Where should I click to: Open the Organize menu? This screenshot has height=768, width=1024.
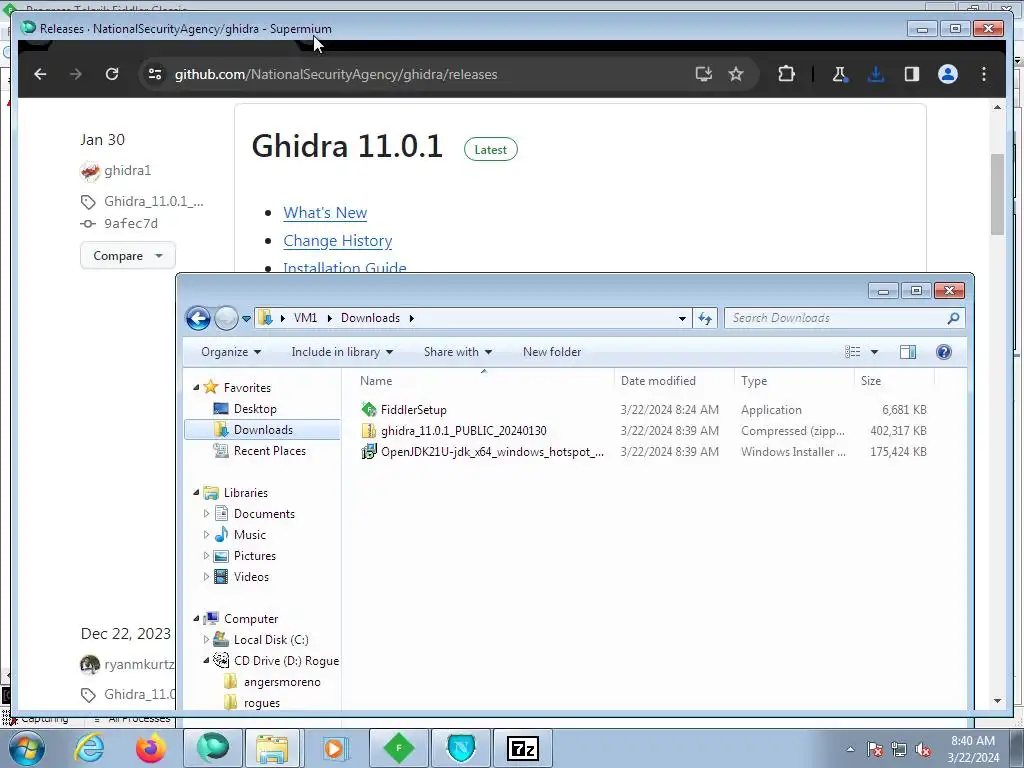pos(231,352)
